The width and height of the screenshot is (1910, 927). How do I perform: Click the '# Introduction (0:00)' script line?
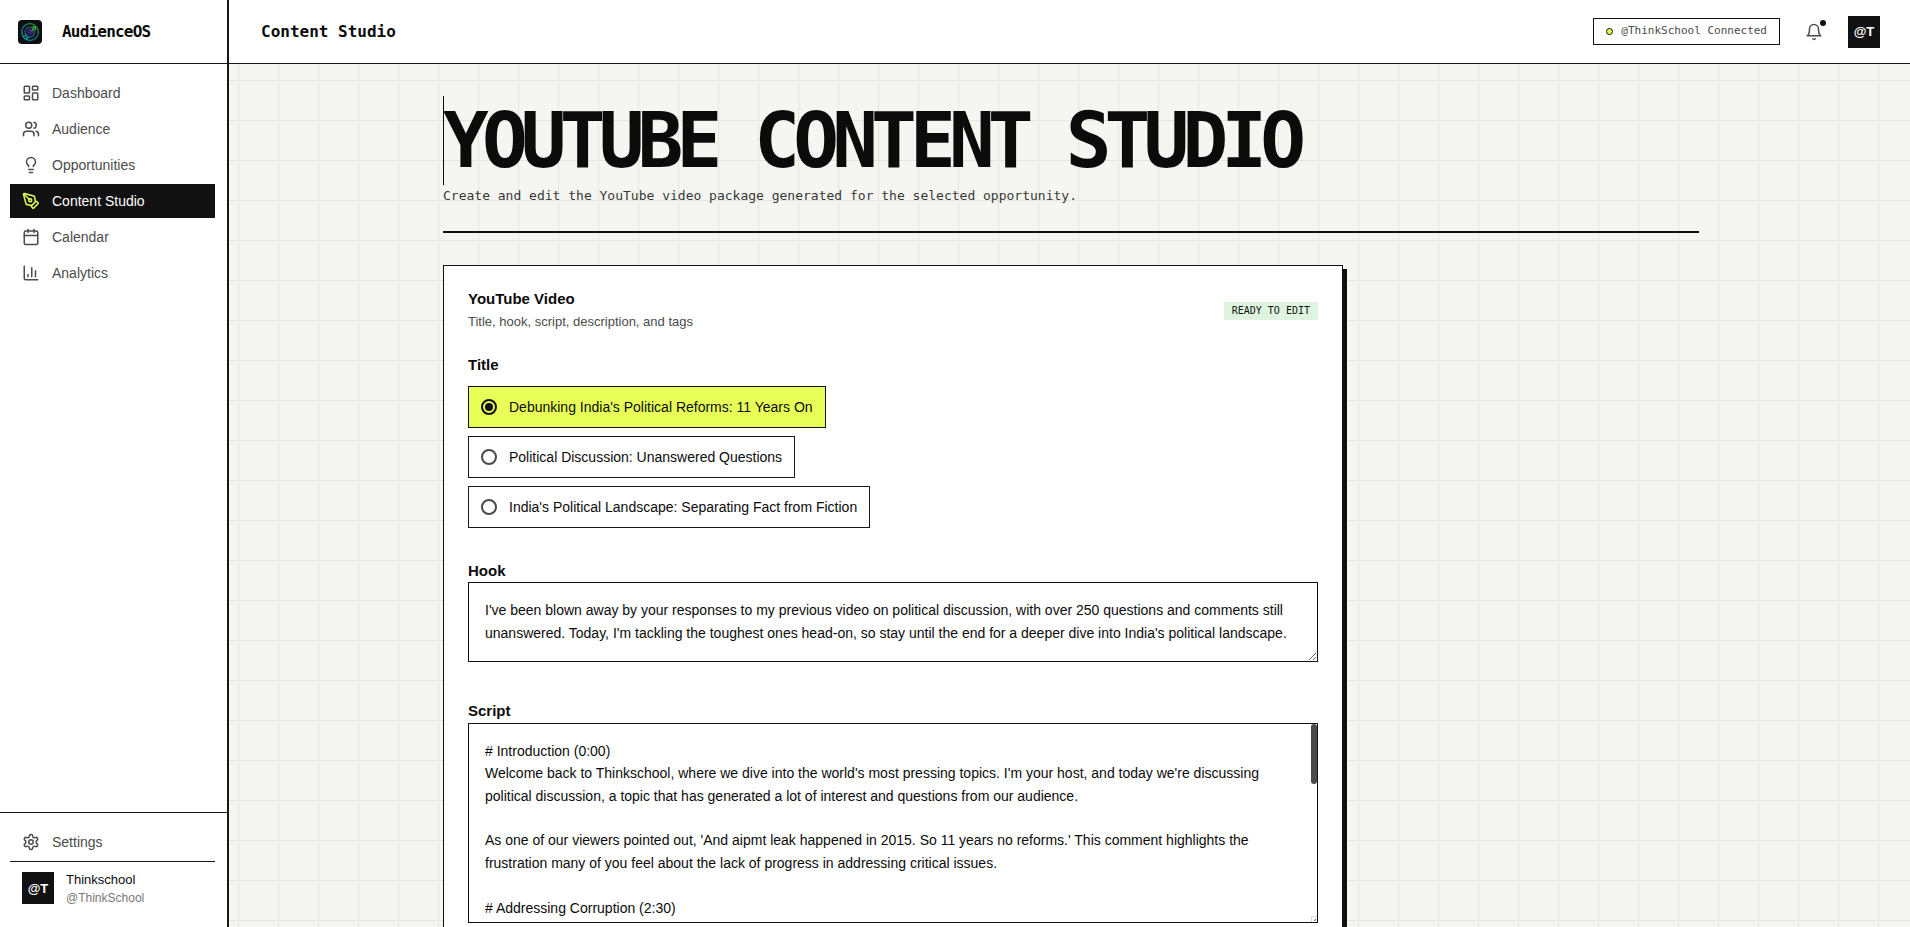[x=547, y=751]
